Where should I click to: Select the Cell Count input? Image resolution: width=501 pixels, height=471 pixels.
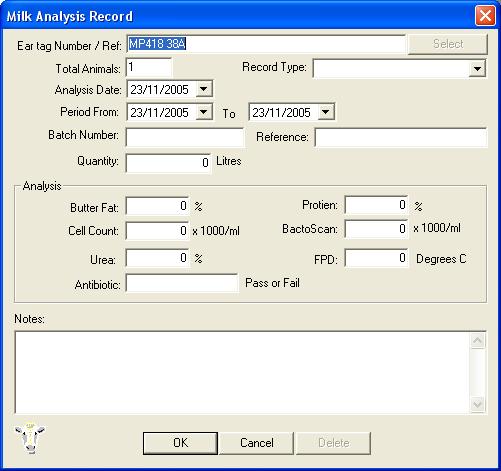tap(157, 230)
